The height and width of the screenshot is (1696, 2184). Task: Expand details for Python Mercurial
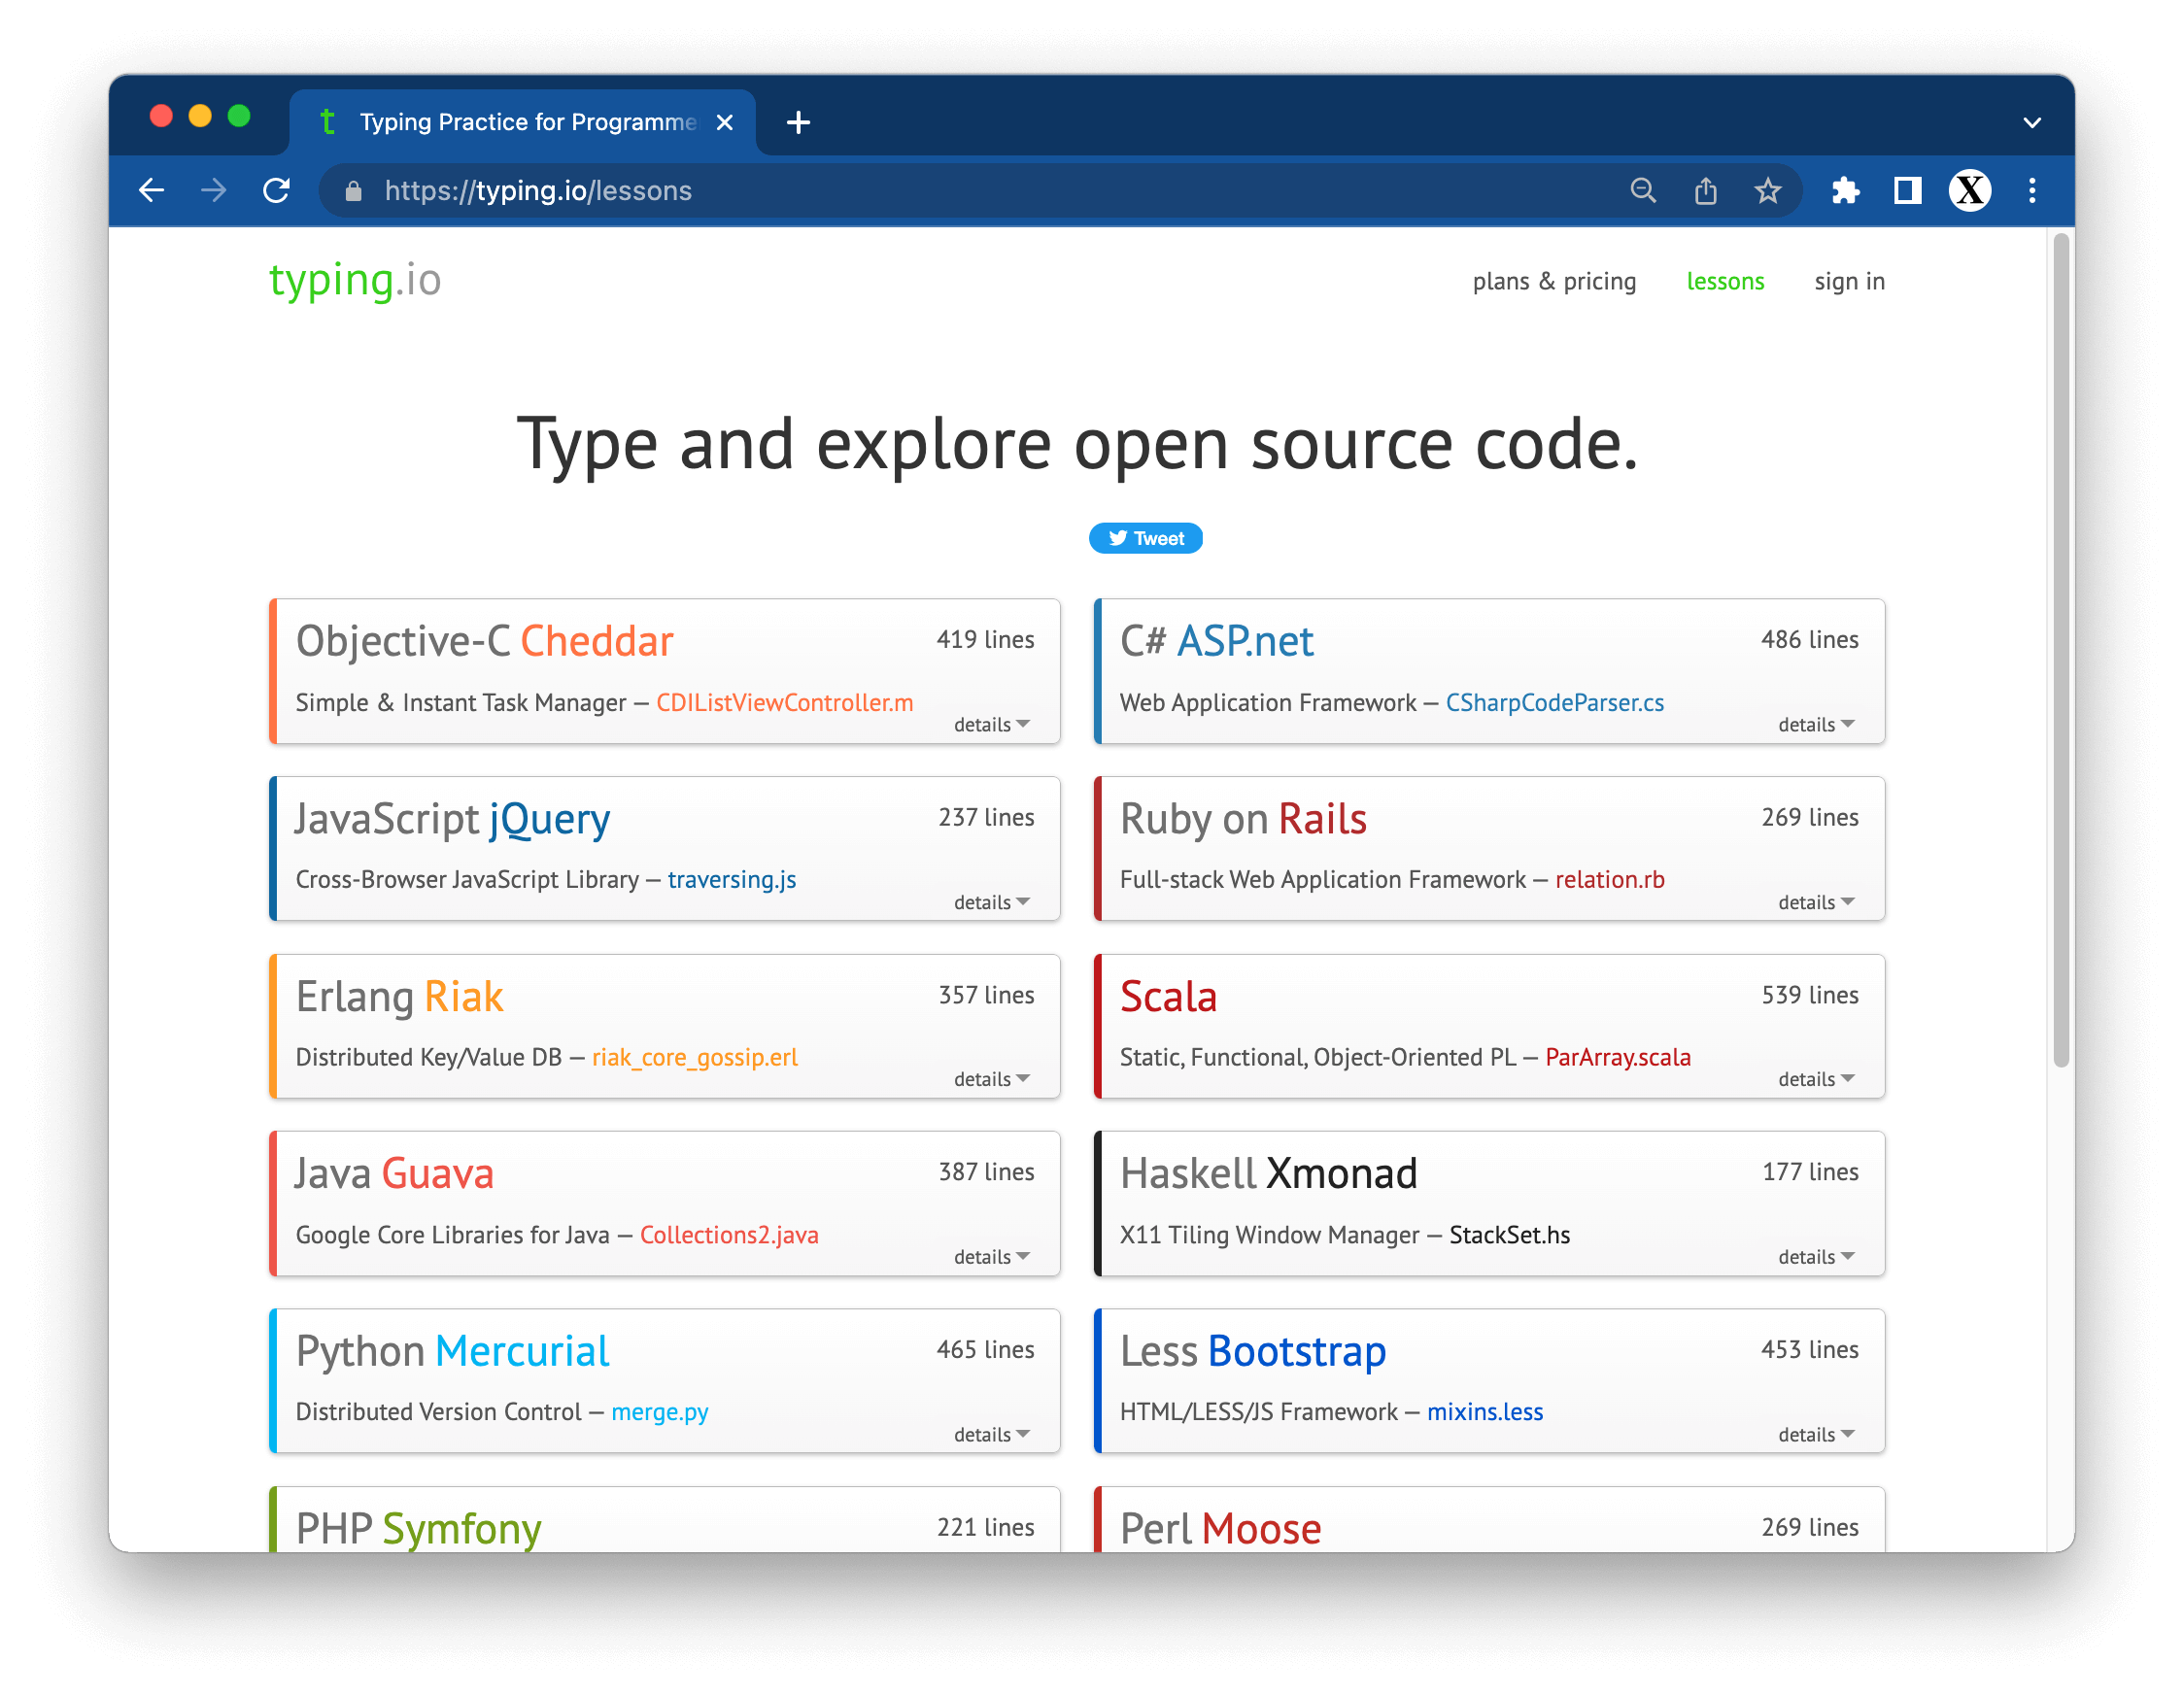991,1434
